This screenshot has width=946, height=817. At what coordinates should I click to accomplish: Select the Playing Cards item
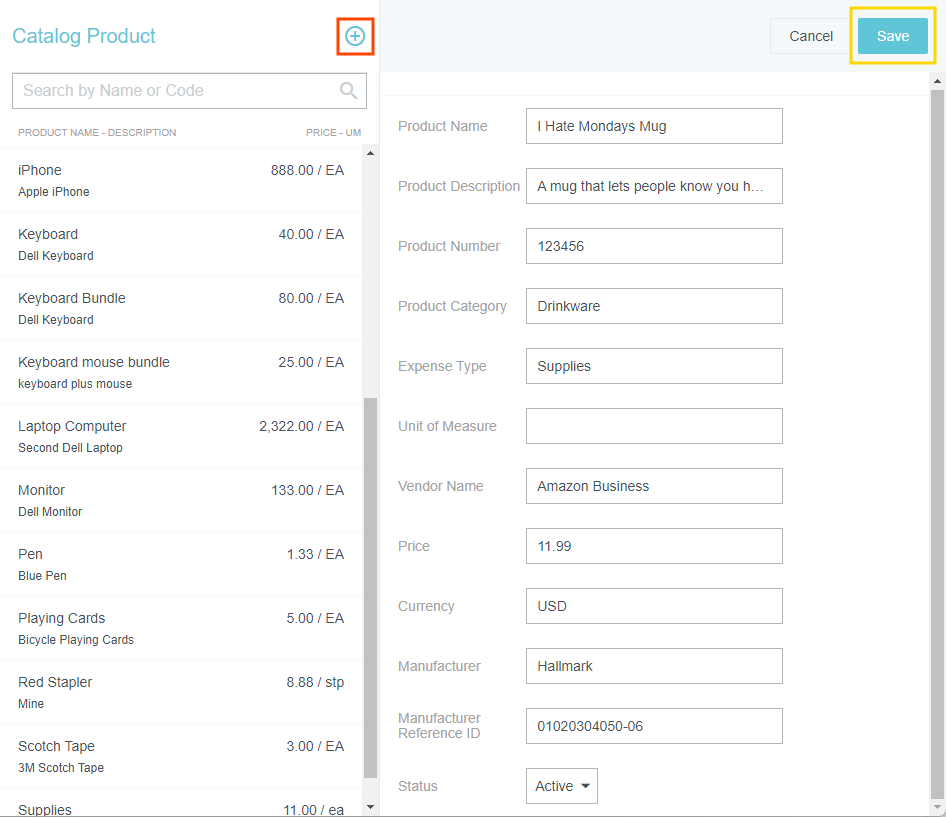point(180,628)
